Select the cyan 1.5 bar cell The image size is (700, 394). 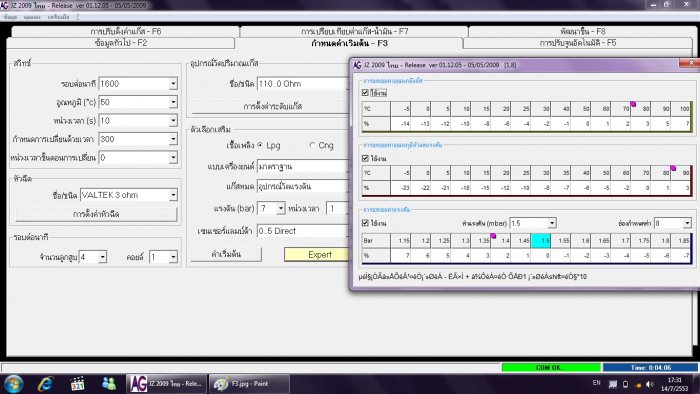(541, 240)
